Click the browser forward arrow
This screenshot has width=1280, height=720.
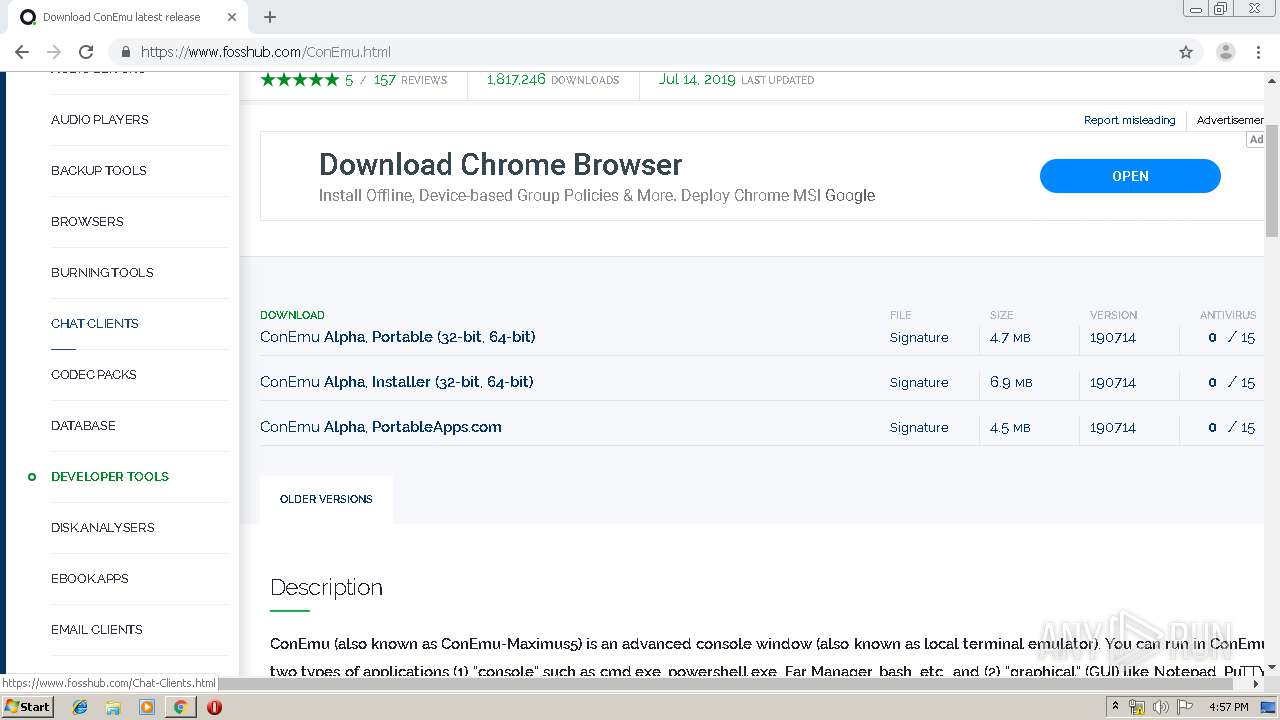[x=54, y=52]
